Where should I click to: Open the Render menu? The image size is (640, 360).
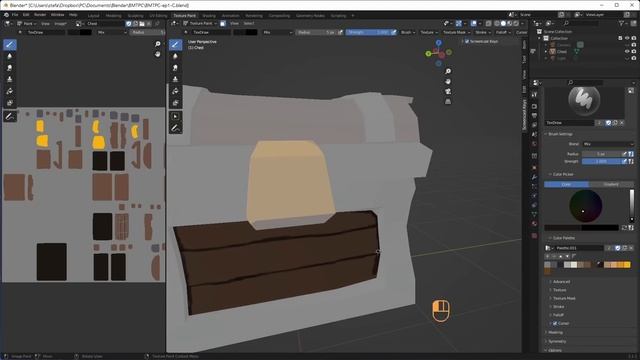coord(40,15)
